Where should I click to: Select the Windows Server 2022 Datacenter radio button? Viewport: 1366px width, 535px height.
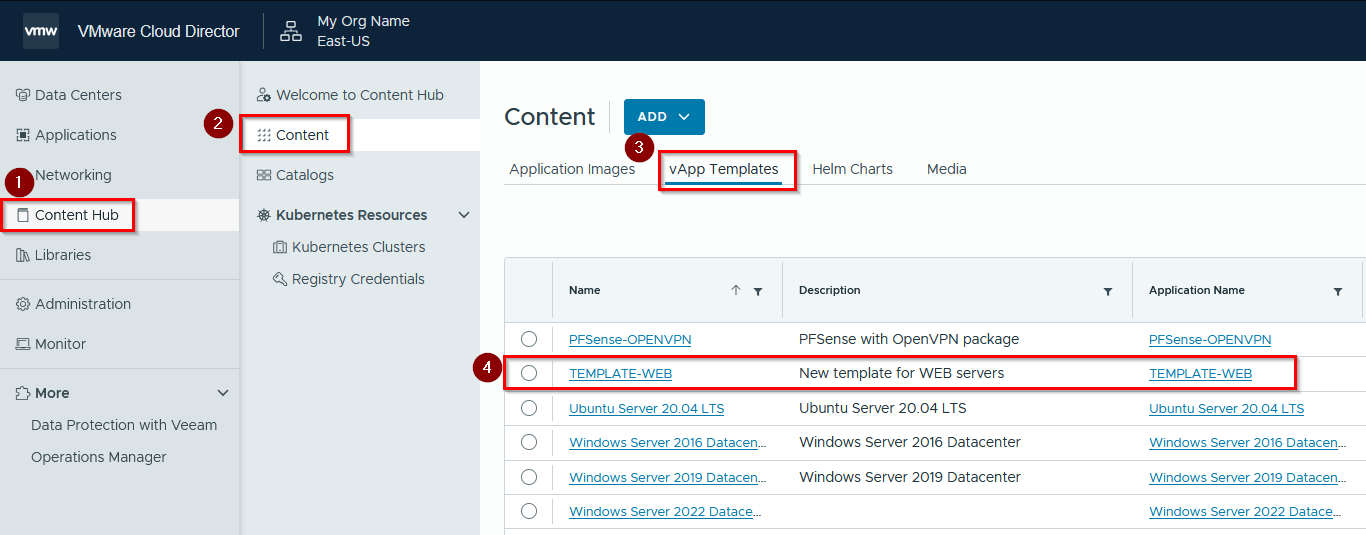[529, 511]
